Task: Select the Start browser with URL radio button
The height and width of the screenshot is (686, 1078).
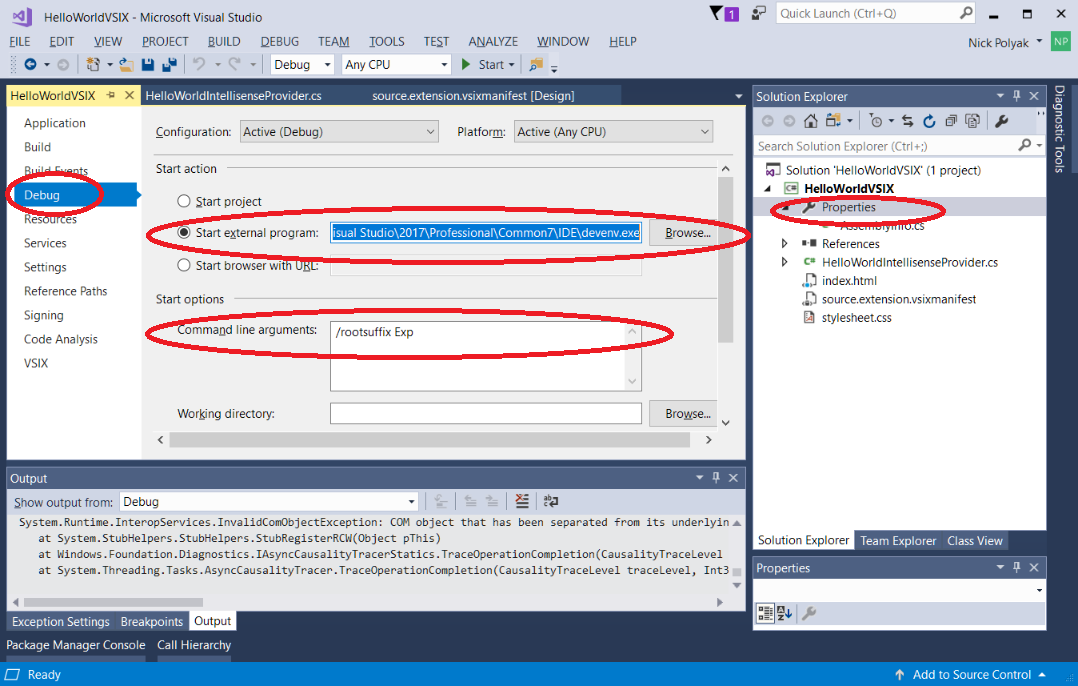Action: (184, 265)
